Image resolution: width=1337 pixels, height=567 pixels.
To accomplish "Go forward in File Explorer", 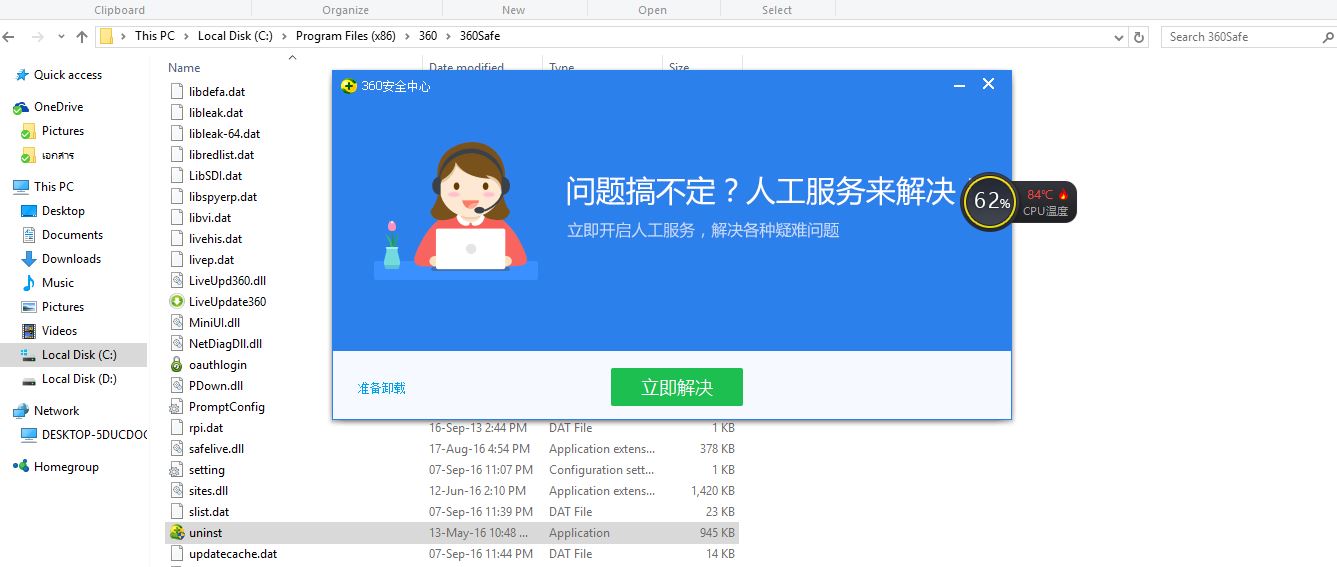I will (36, 36).
